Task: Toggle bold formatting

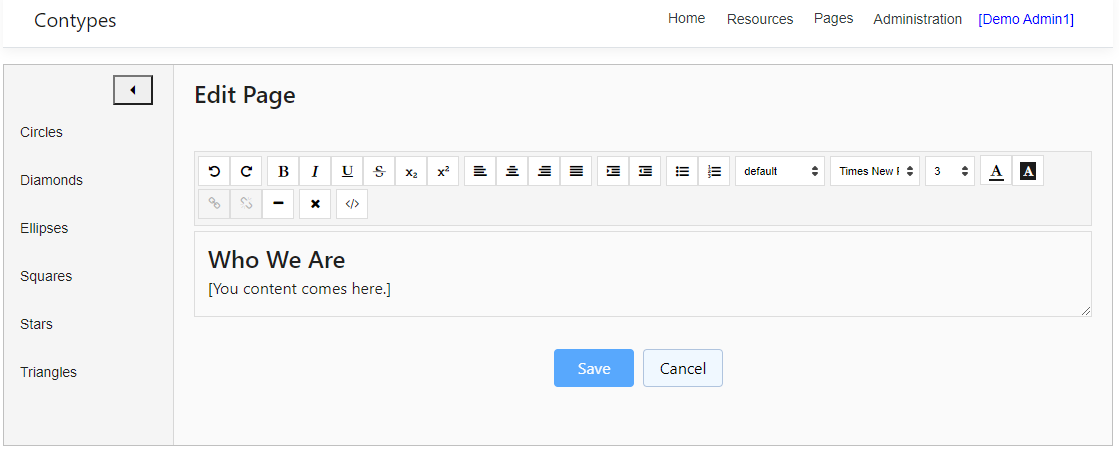Action: coord(283,171)
